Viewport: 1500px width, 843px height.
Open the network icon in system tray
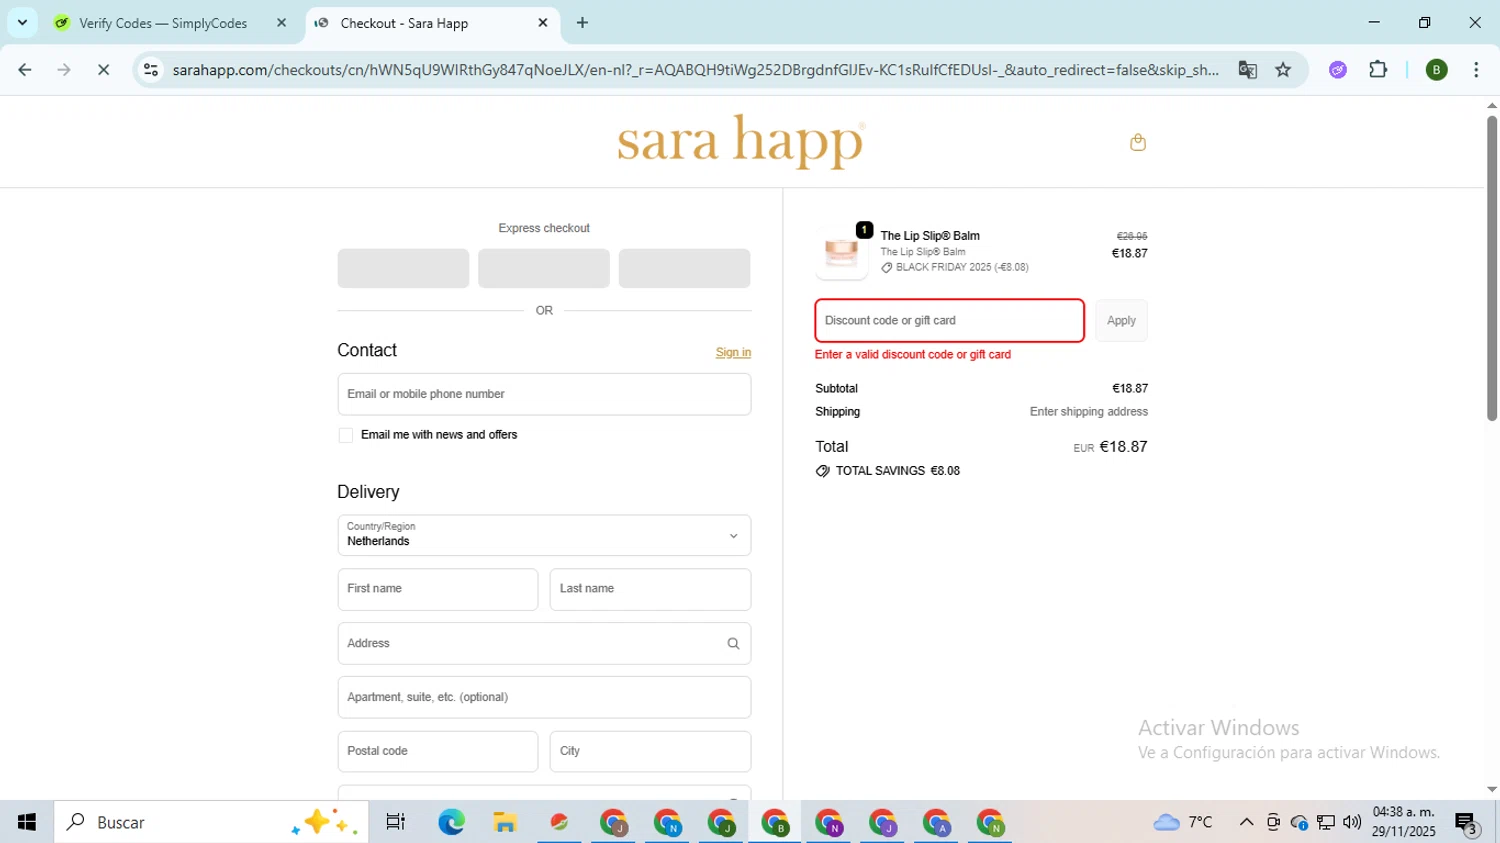pyautogui.click(x=1326, y=822)
